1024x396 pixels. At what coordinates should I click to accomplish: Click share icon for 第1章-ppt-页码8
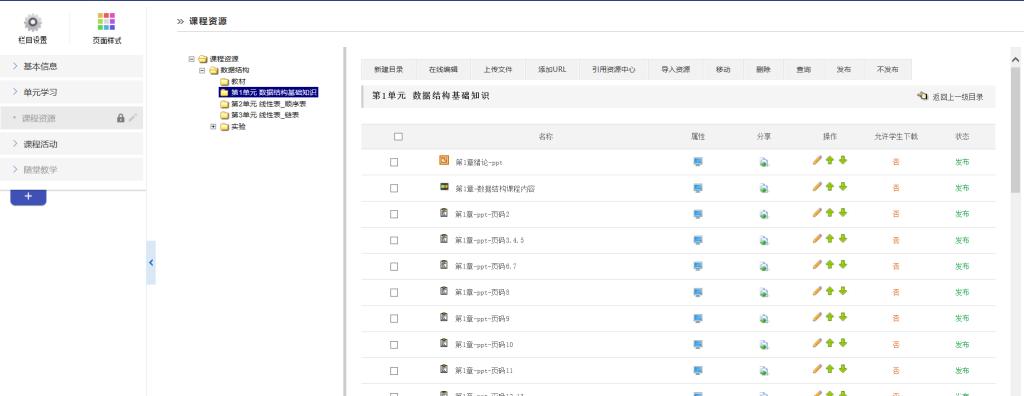(x=764, y=293)
